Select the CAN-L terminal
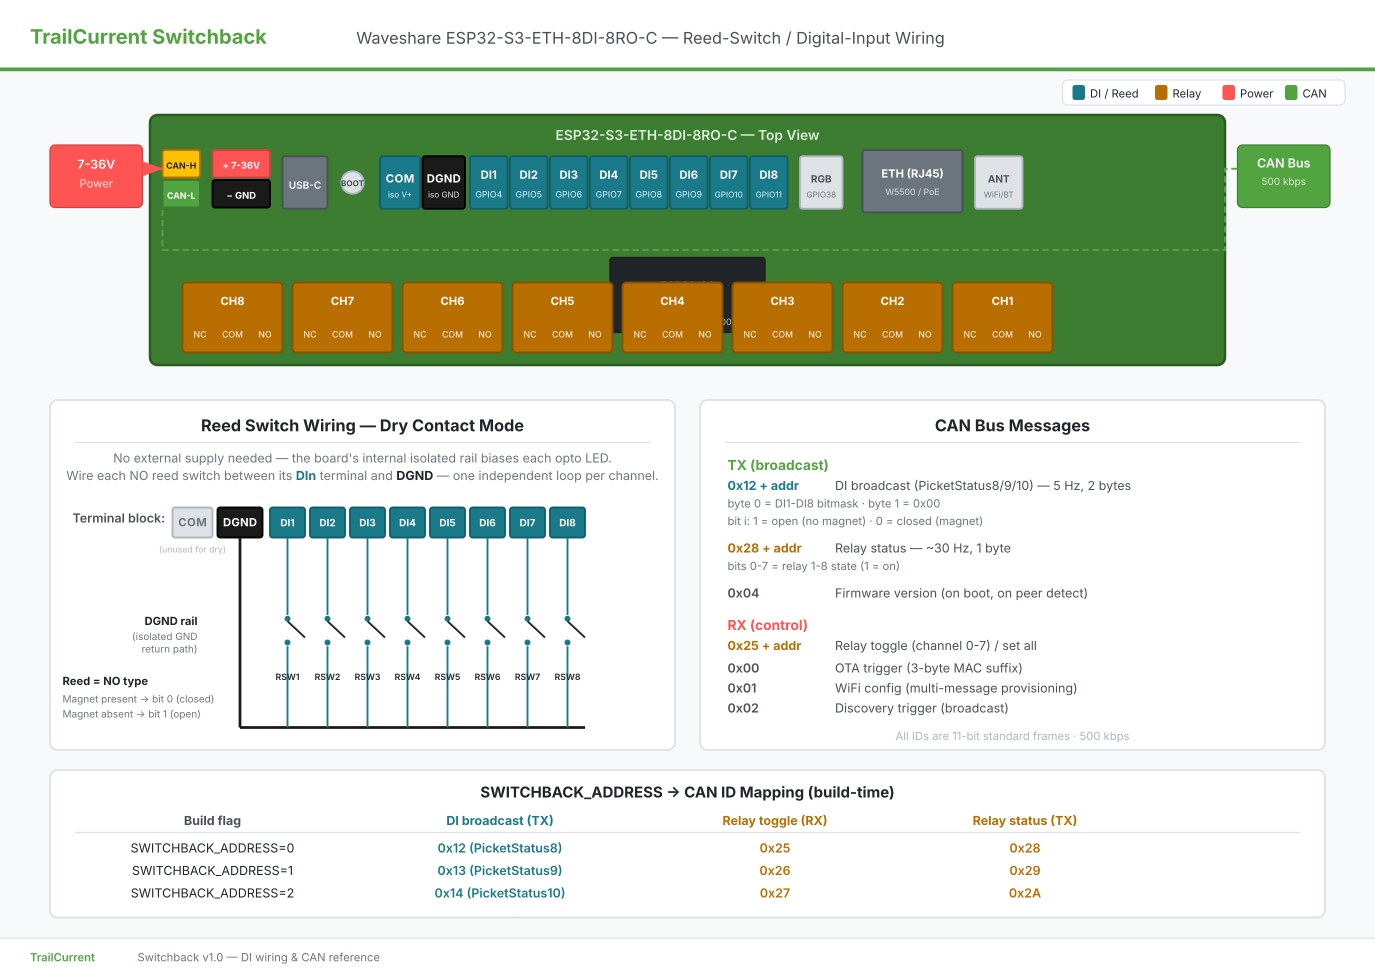The width and height of the screenshot is (1375, 975). tap(181, 195)
